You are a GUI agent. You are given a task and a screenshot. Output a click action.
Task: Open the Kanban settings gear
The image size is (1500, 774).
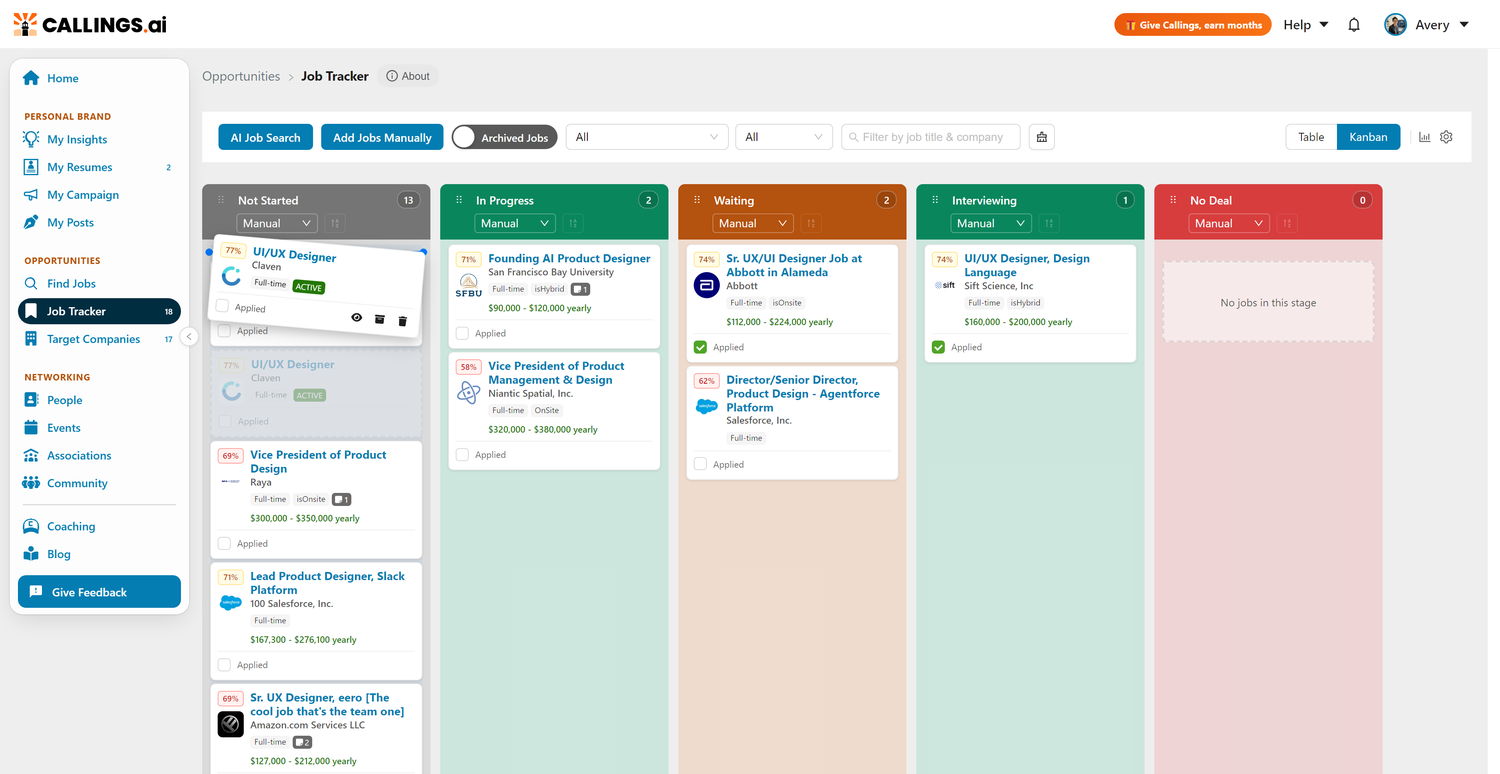[1446, 137]
